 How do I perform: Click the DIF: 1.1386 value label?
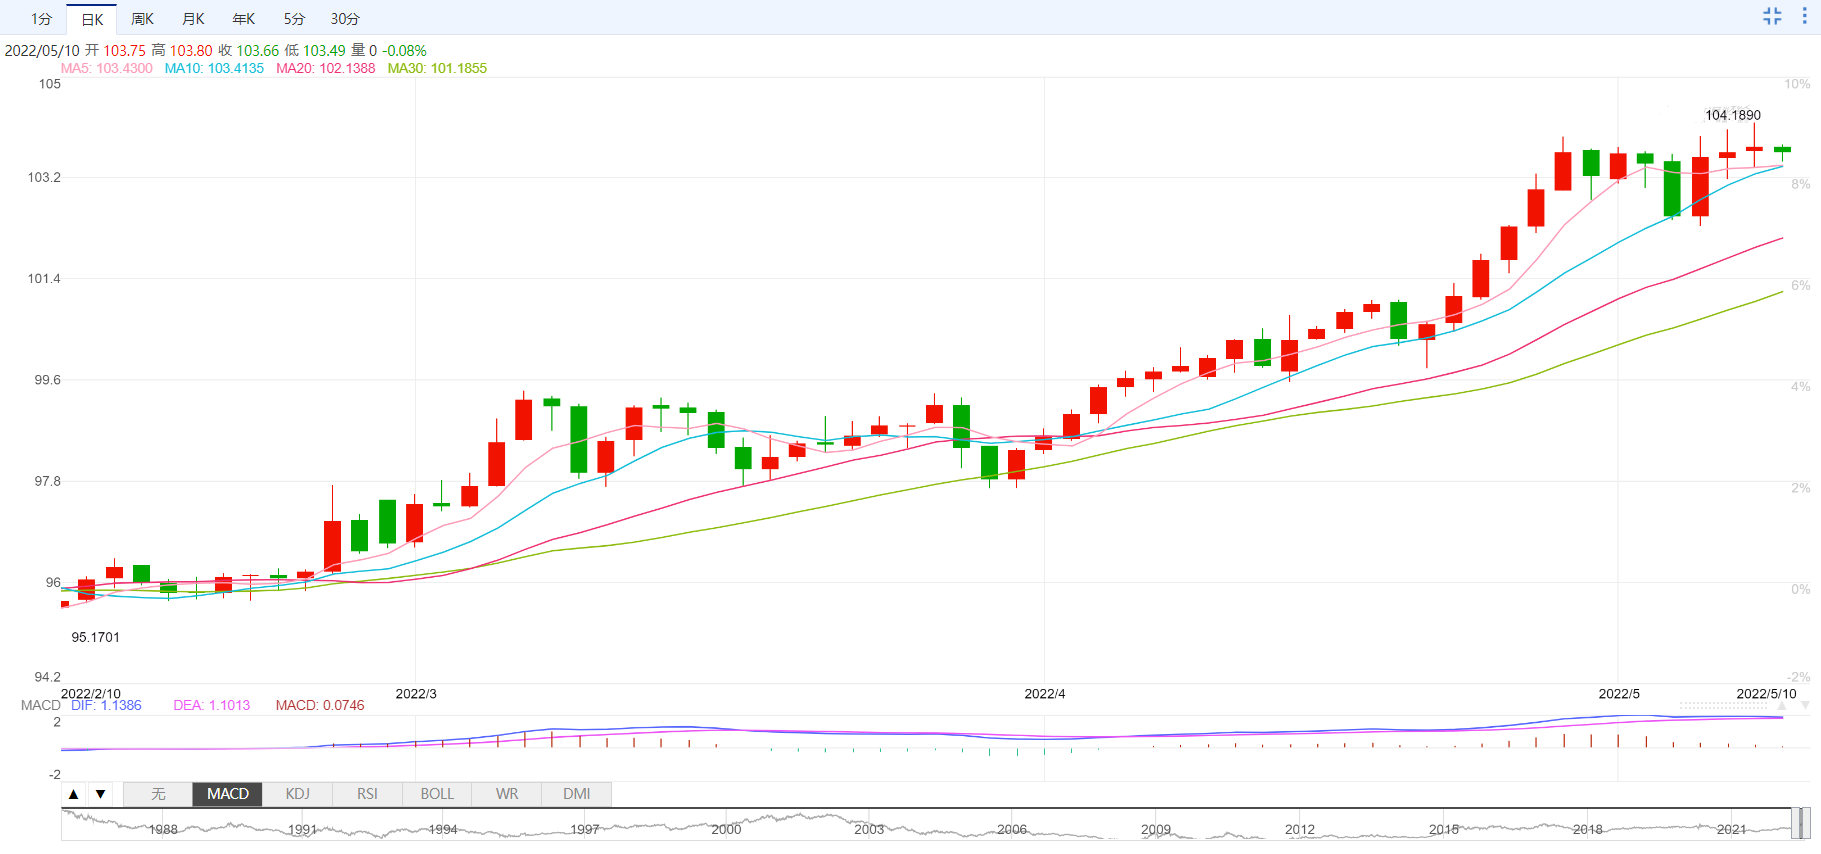point(106,705)
